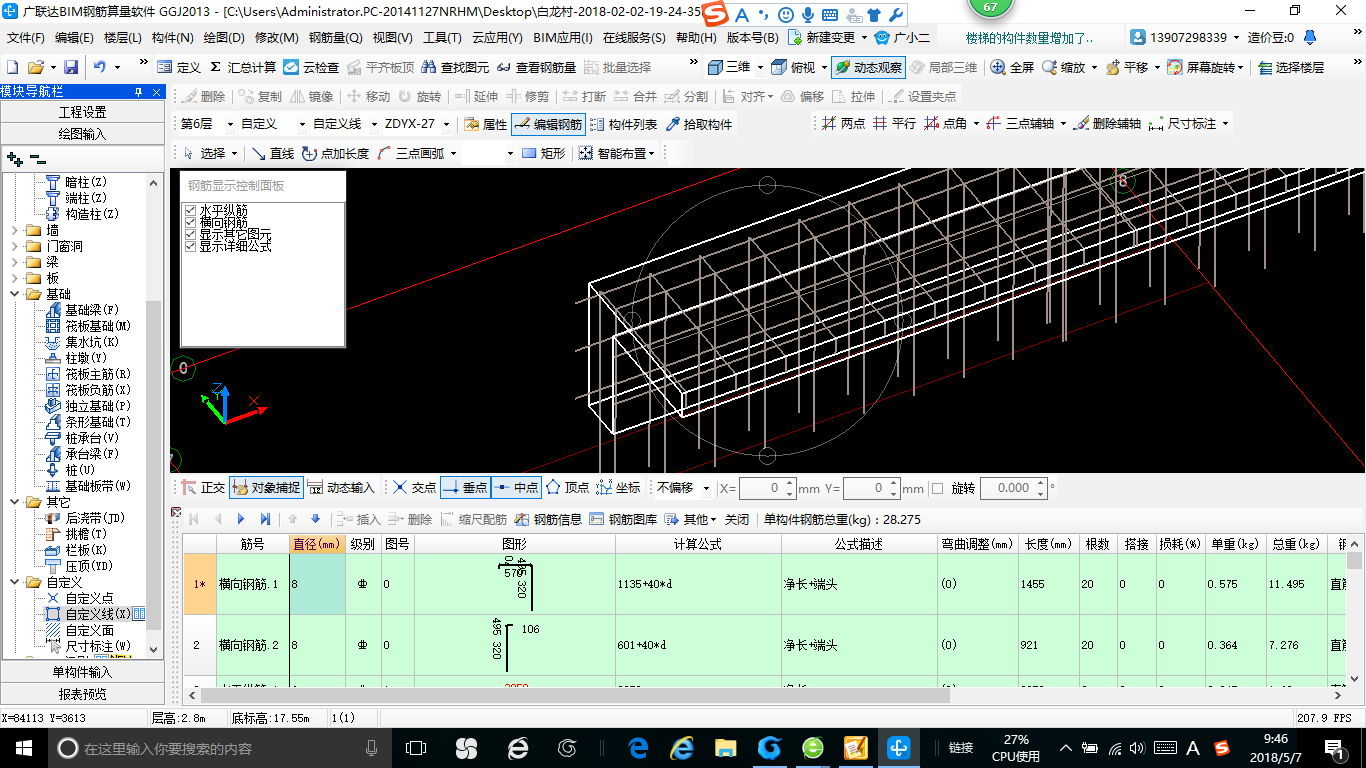Open the 钢筋量(Q) menu
The width and height of the screenshot is (1366, 768).
335,38
